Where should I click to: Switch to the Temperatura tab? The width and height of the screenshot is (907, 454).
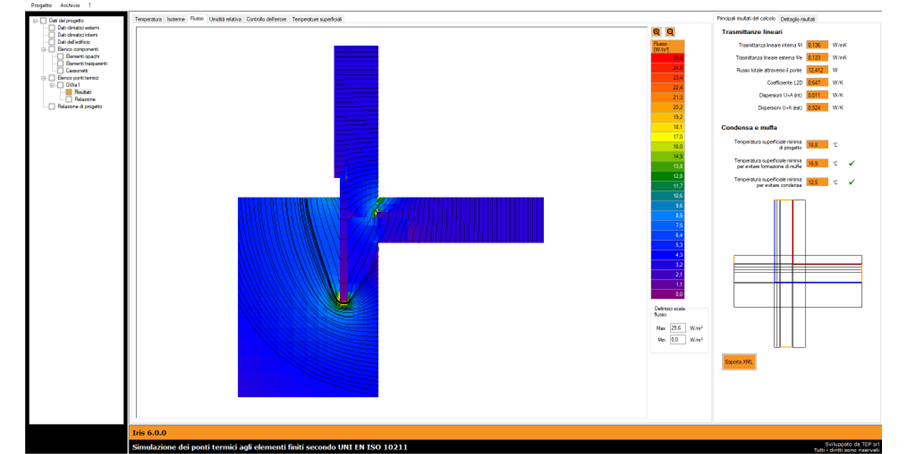(x=148, y=19)
